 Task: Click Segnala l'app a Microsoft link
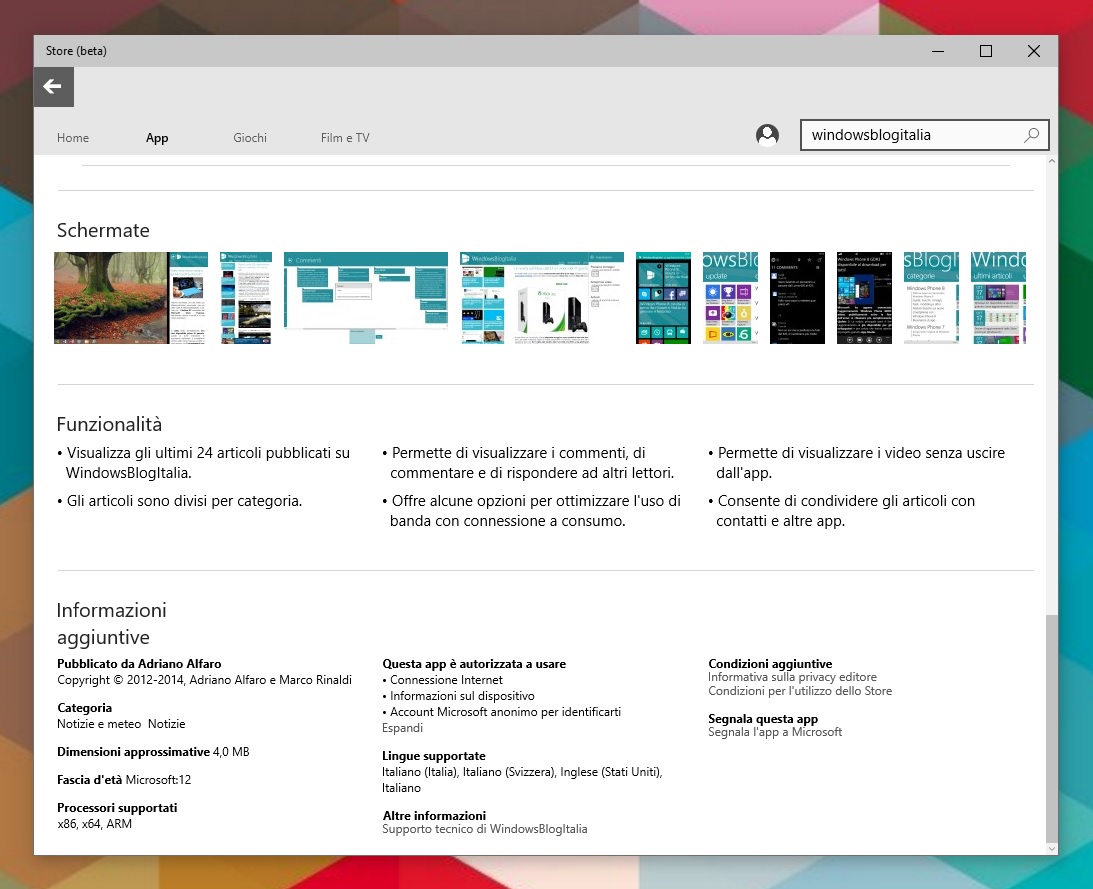pyautogui.click(x=775, y=732)
